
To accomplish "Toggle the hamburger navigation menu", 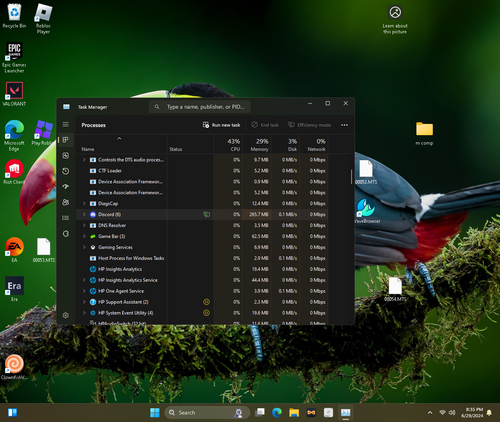I will coord(66,124).
